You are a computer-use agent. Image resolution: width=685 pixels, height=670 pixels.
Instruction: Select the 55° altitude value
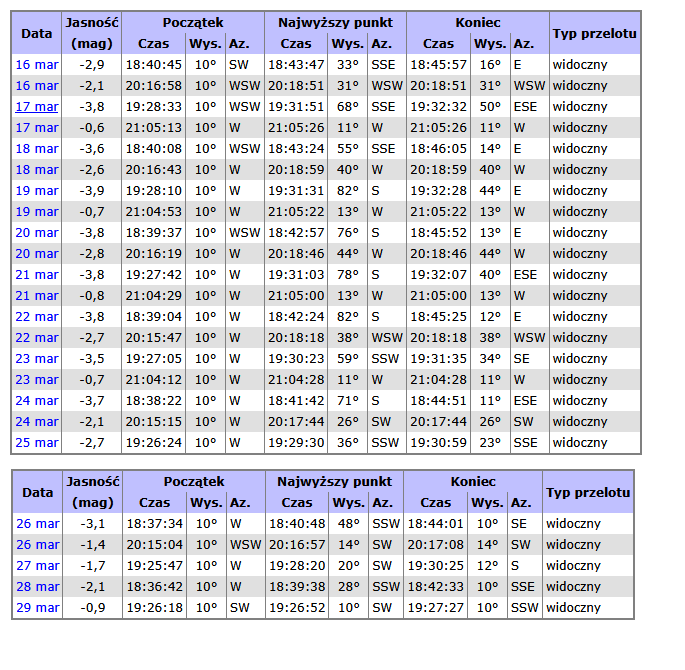coord(347,149)
